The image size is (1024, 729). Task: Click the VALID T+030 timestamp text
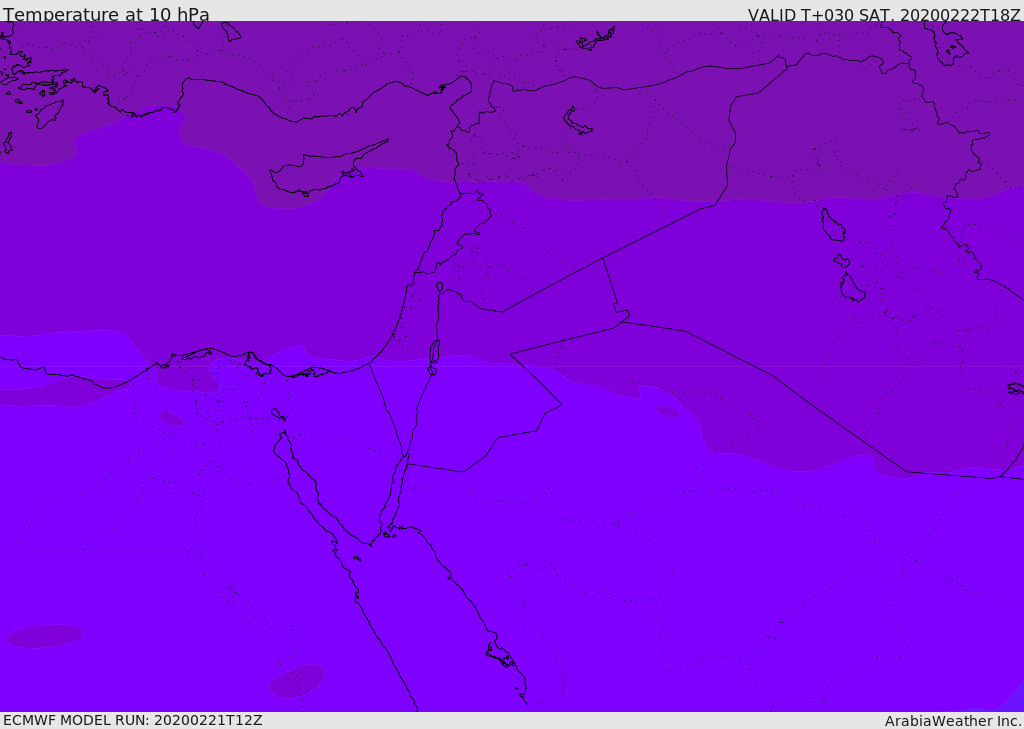[884, 15]
